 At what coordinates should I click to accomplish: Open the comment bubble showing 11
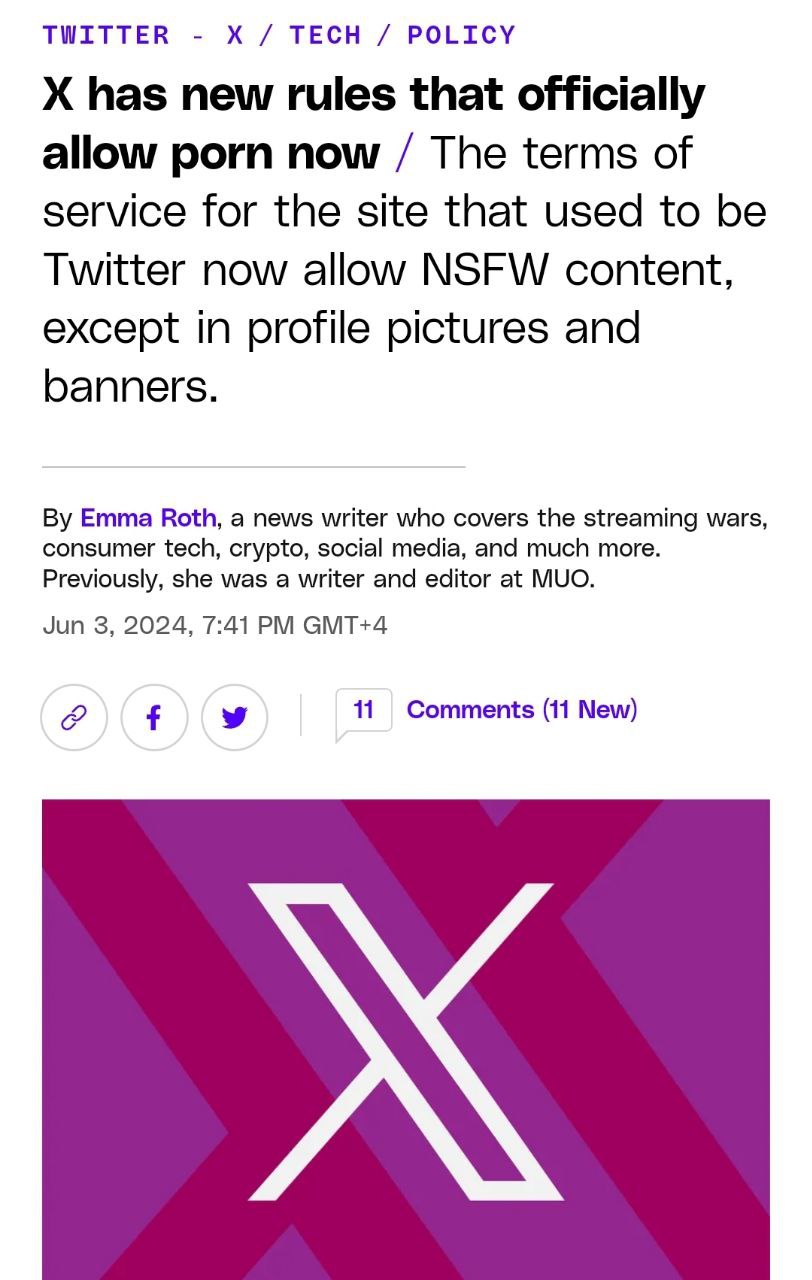pyautogui.click(x=363, y=714)
